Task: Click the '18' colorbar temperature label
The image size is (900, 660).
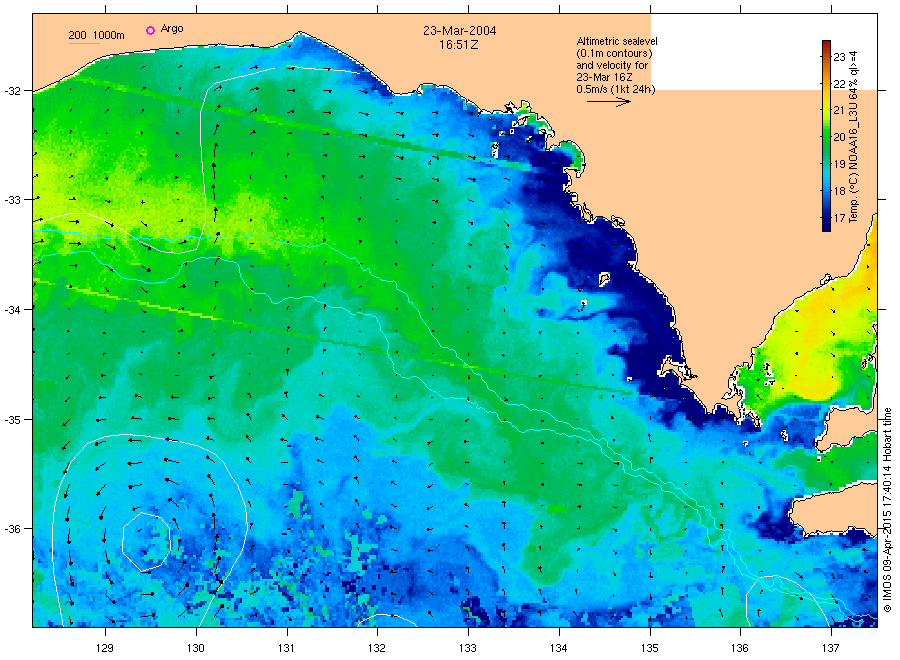Action: pyautogui.click(x=839, y=191)
